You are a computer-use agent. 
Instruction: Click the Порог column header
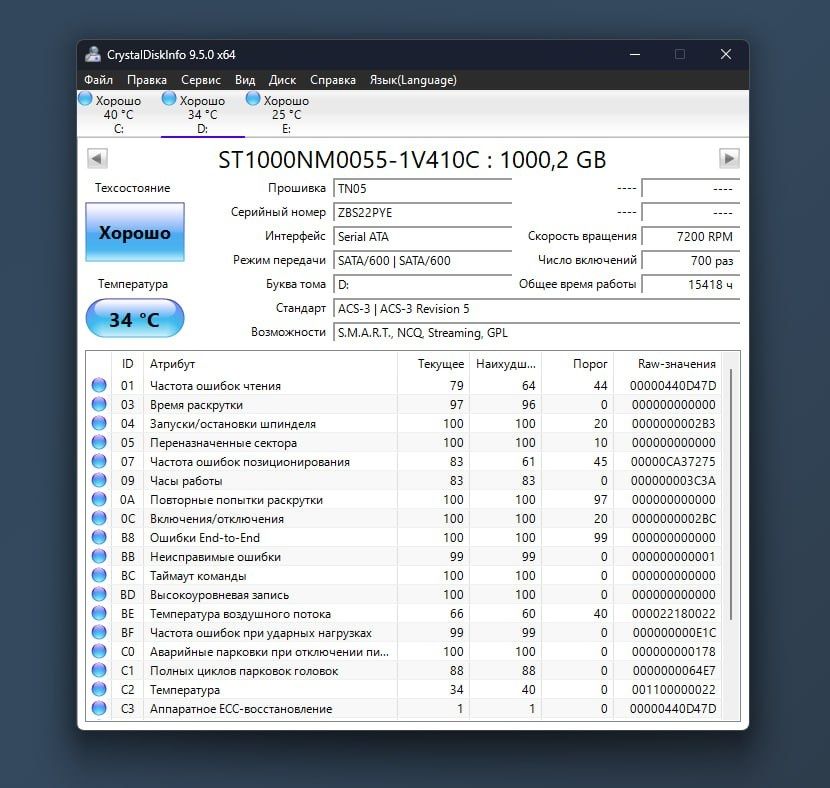click(x=577, y=364)
